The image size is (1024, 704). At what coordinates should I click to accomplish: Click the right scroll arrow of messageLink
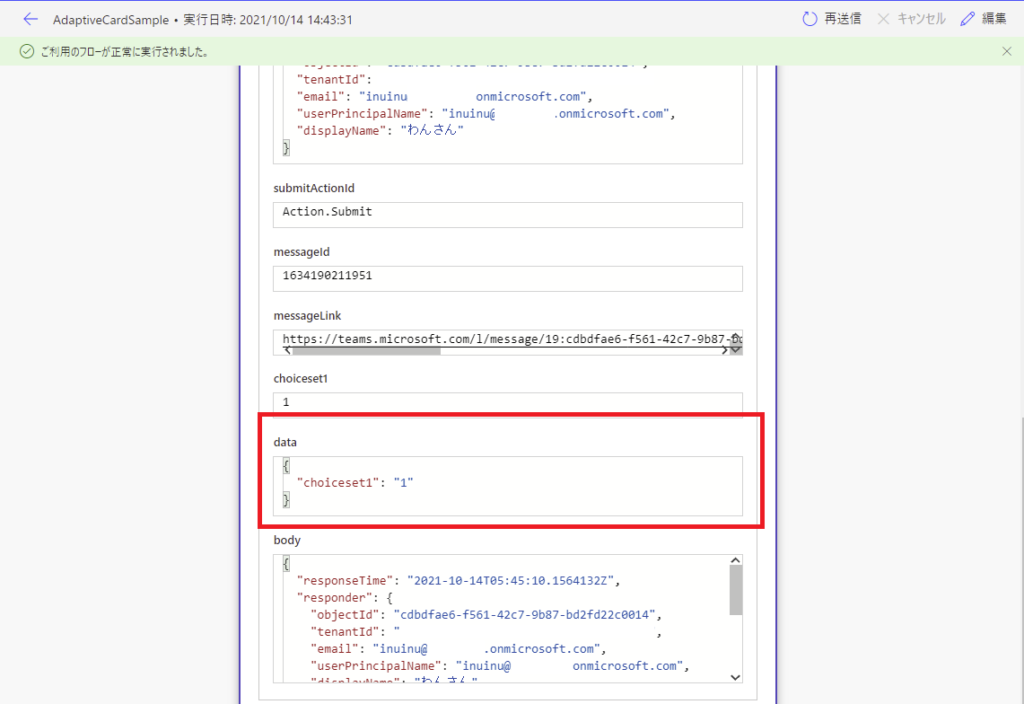724,351
